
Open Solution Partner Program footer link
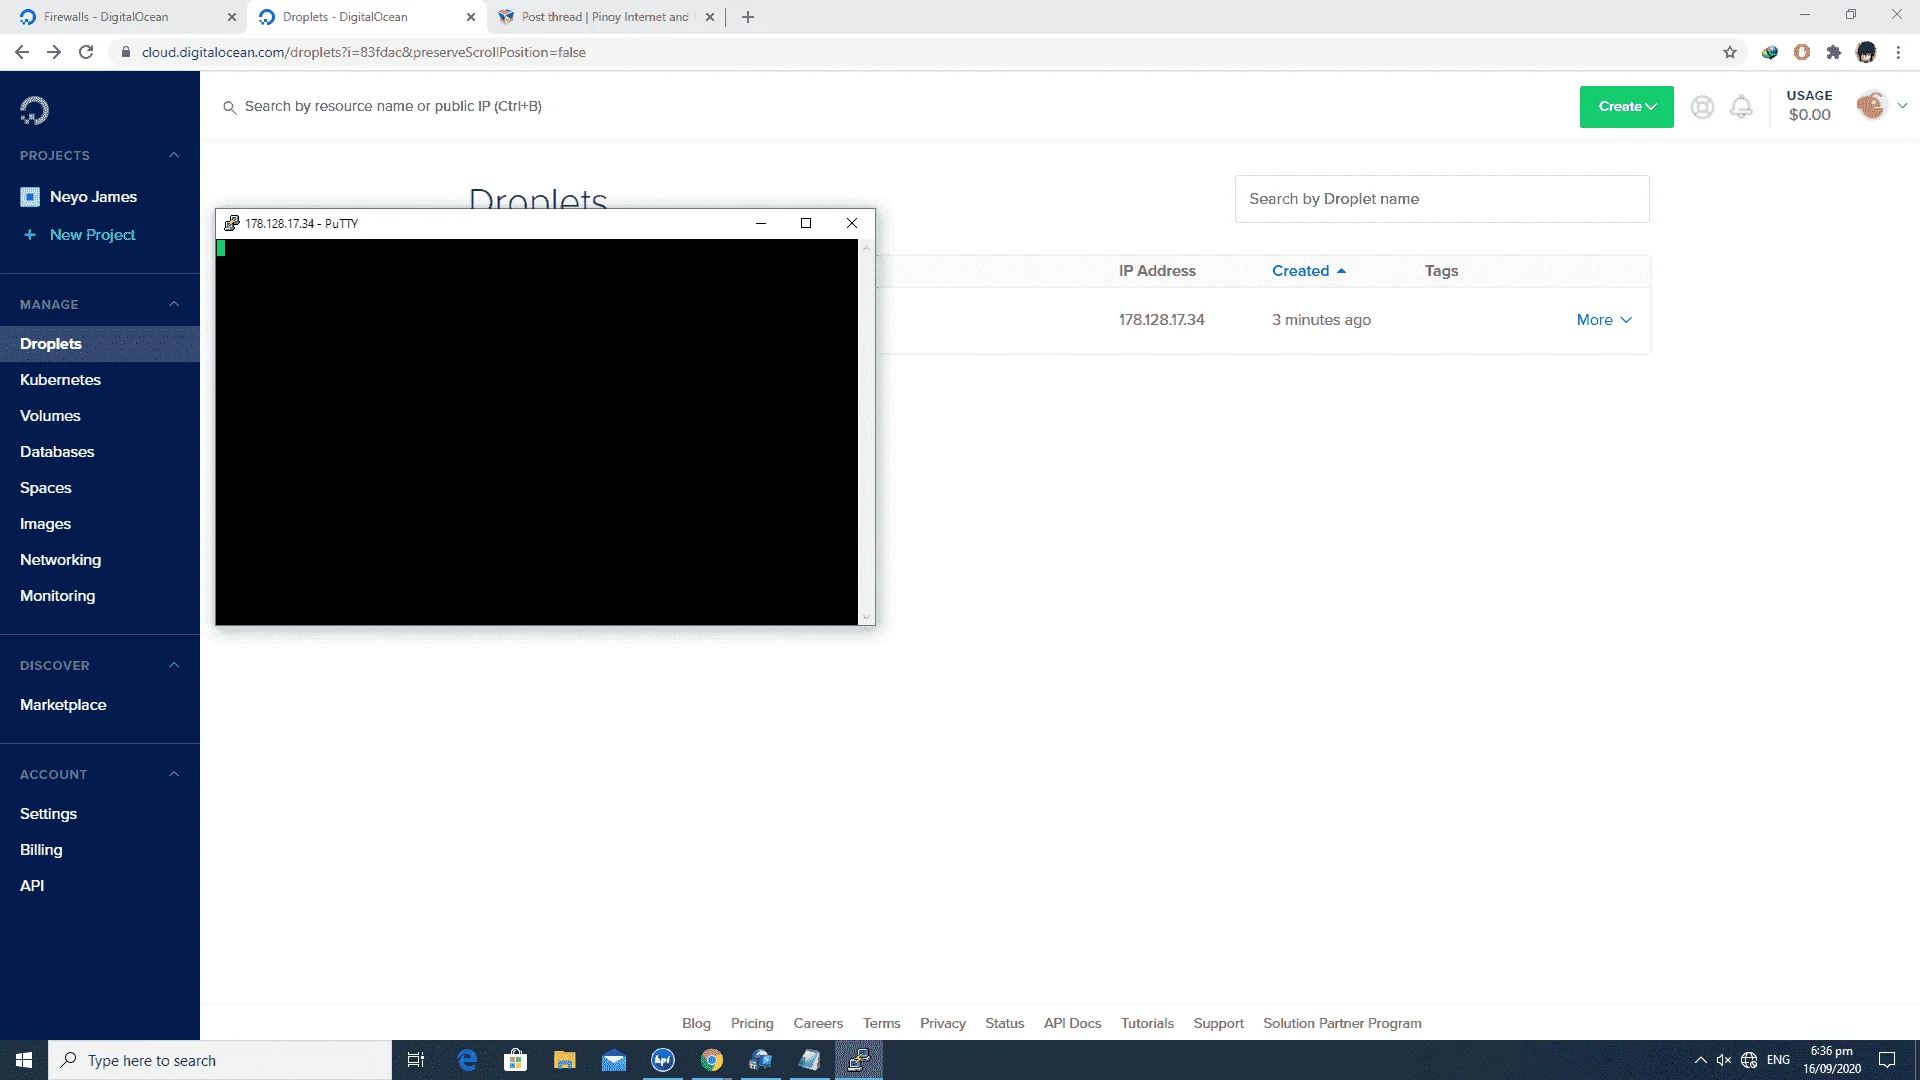click(1342, 1023)
